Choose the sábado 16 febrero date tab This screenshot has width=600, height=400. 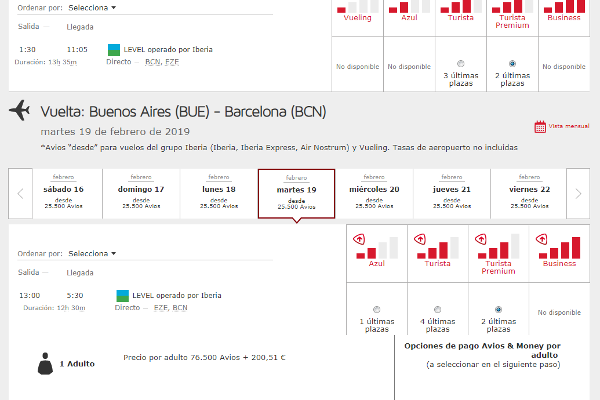pos(64,194)
